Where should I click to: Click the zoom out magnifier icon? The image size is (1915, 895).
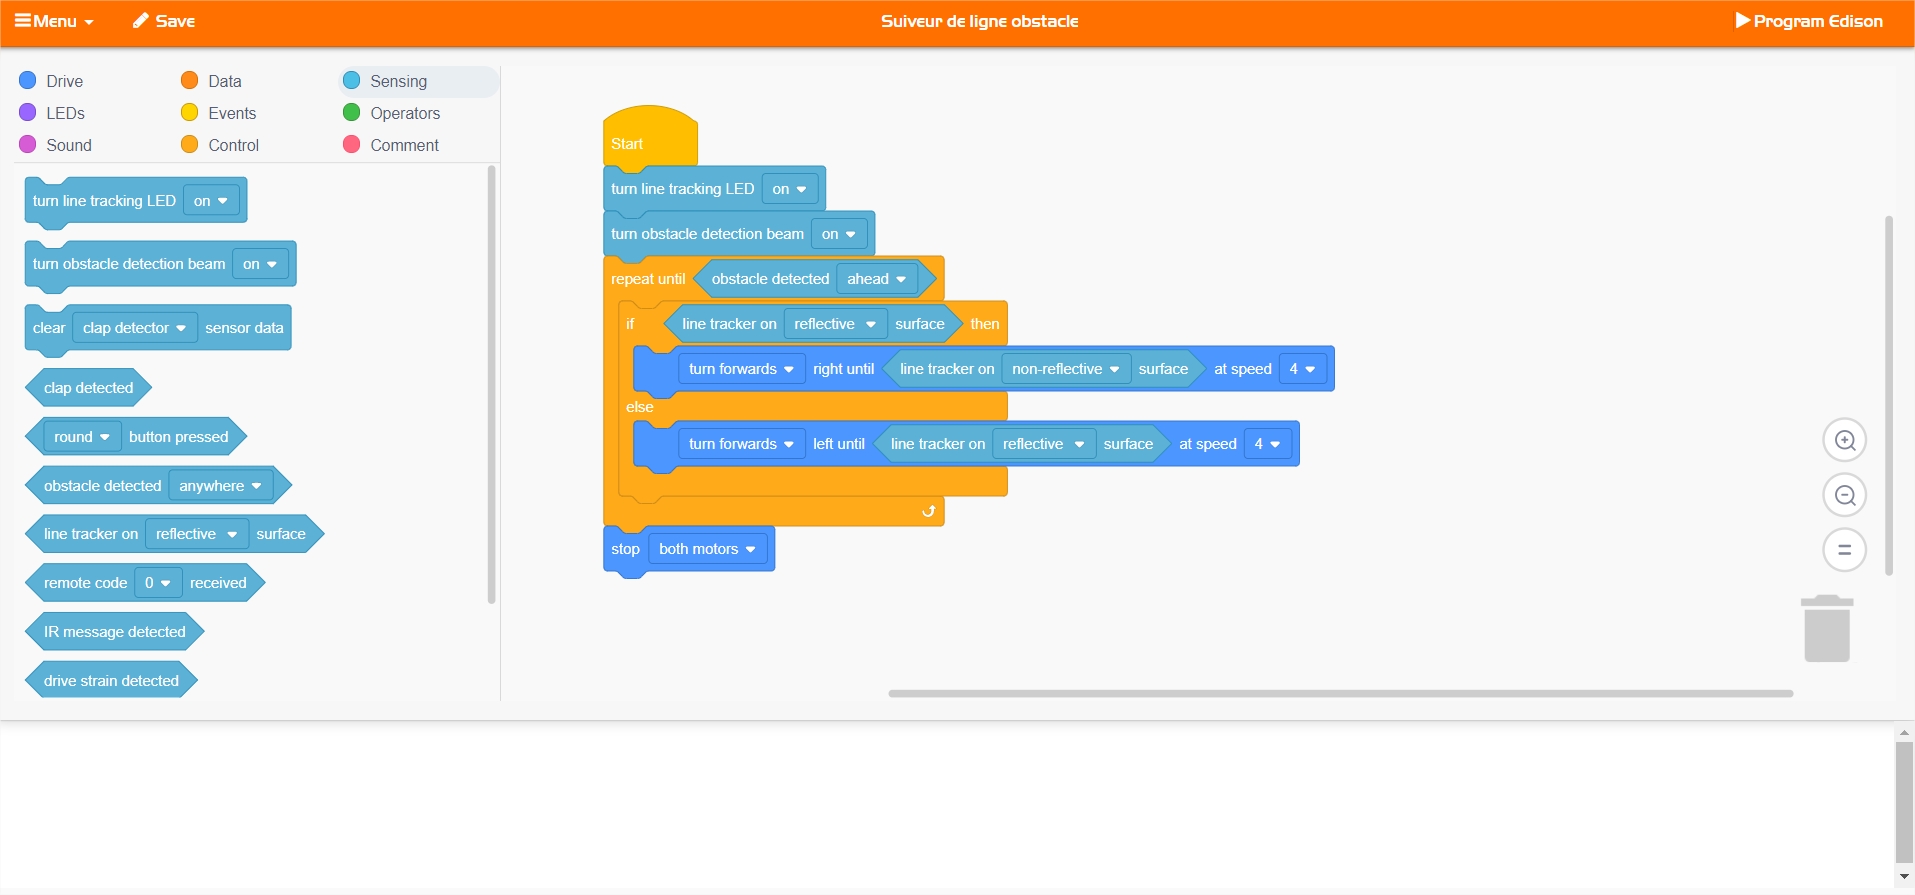[x=1844, y=496]
